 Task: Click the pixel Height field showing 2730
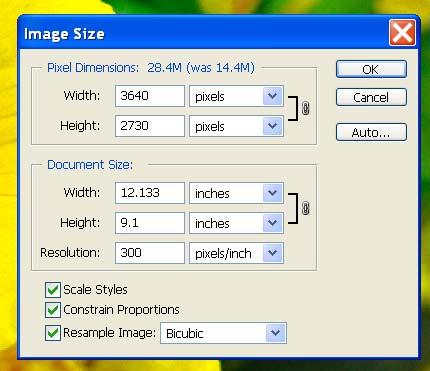click(150, 126)
